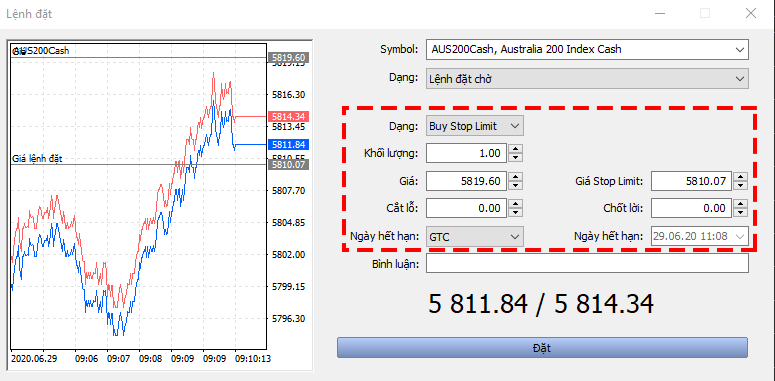775x381 pixels.
Task: Increase Giá price using up arrow
Action: pos(516,176)
